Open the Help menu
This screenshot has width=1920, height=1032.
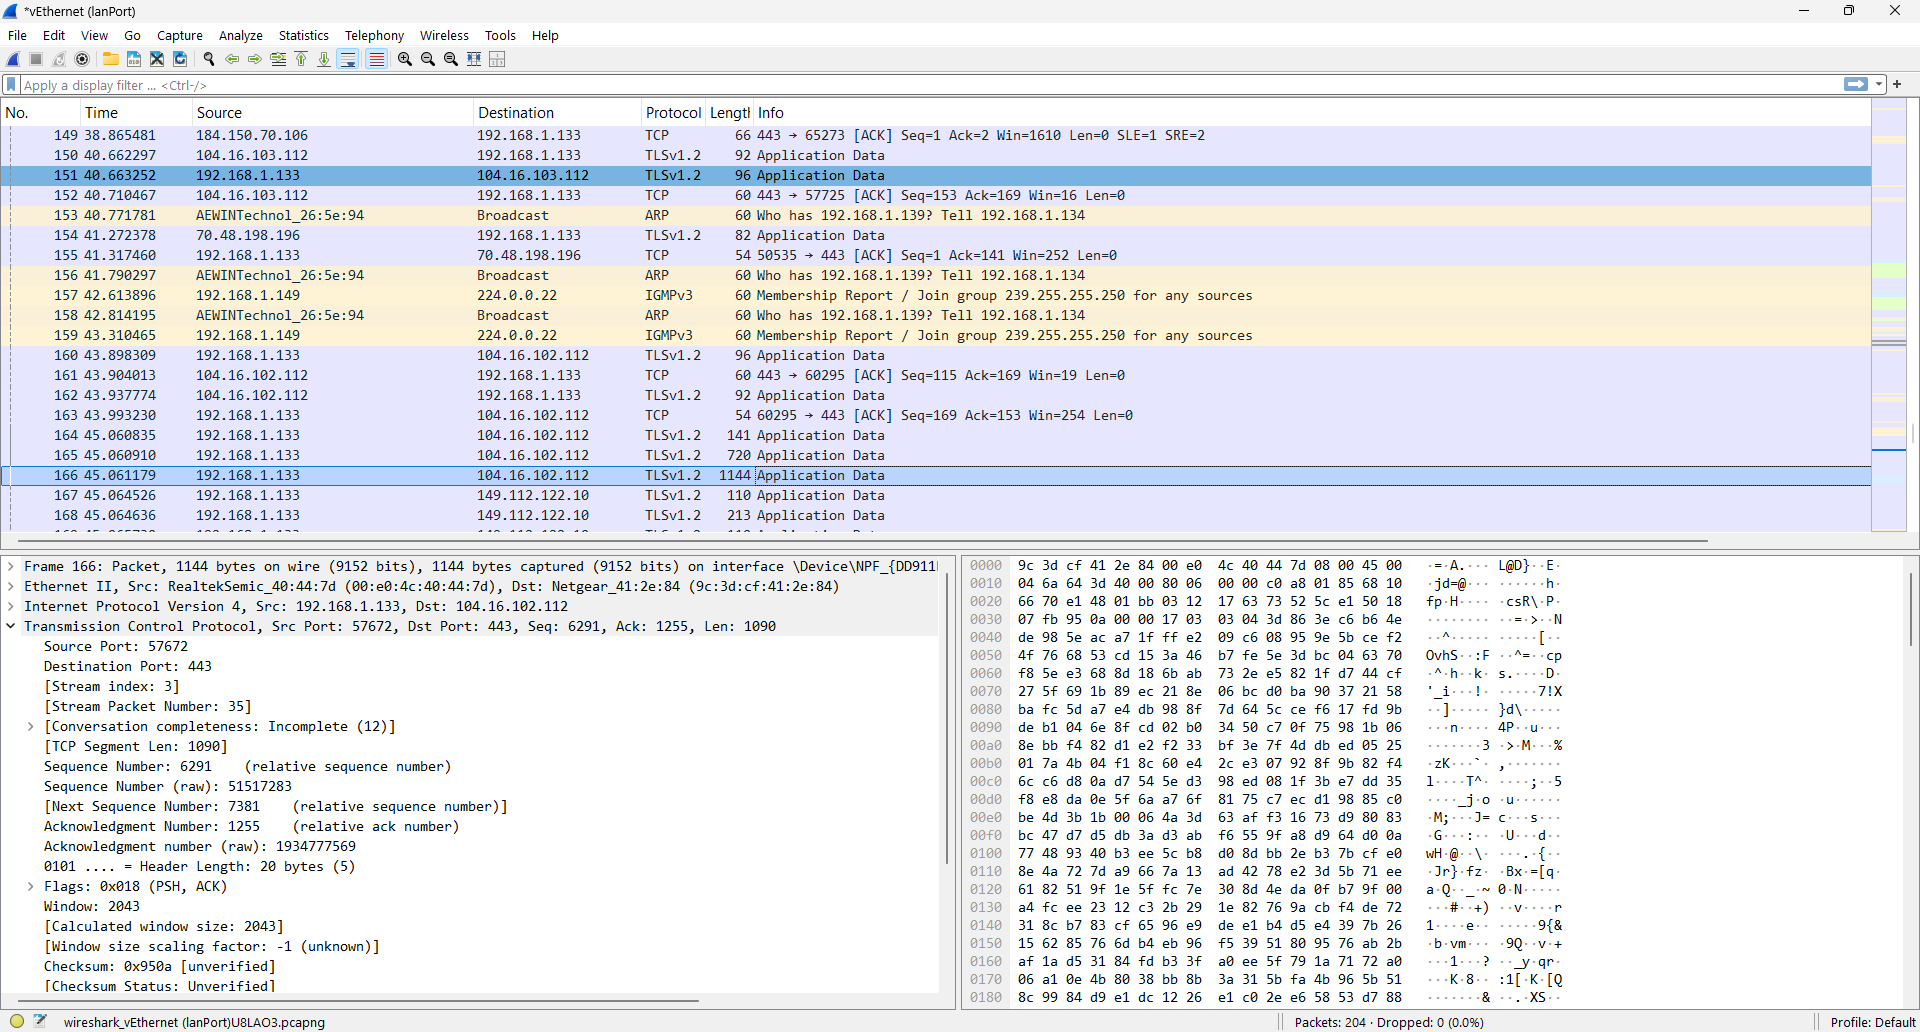(545, 35)
